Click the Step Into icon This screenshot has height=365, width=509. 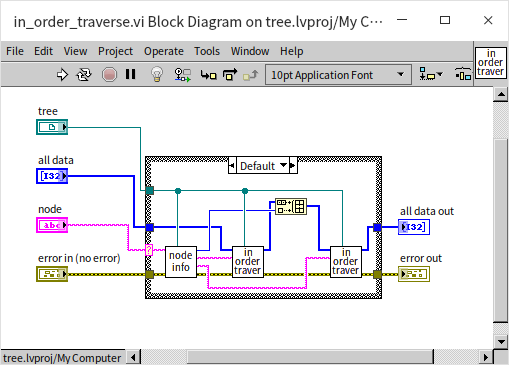click(208, 75)
